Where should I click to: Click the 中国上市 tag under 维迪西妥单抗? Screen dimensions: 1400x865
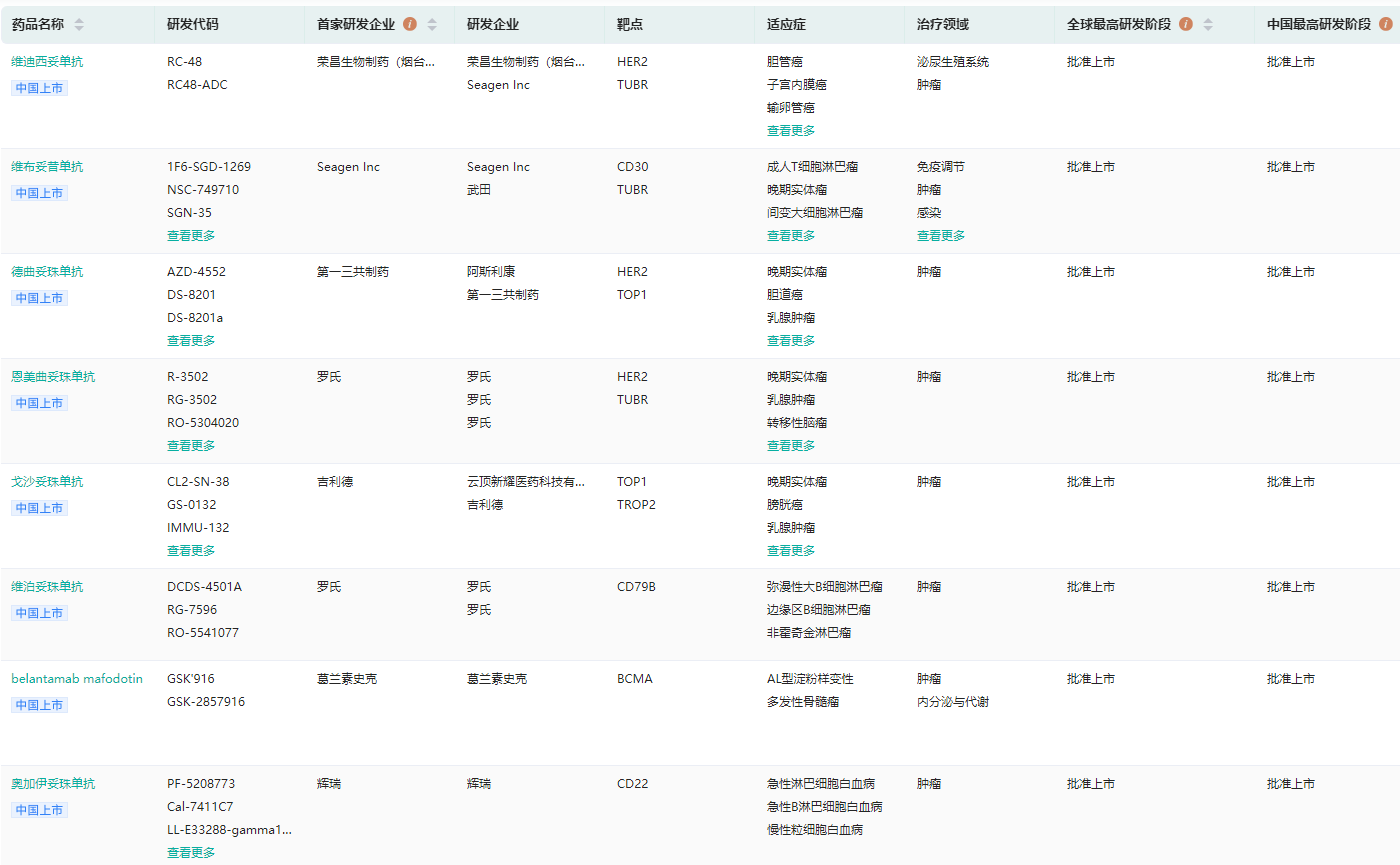40,88
